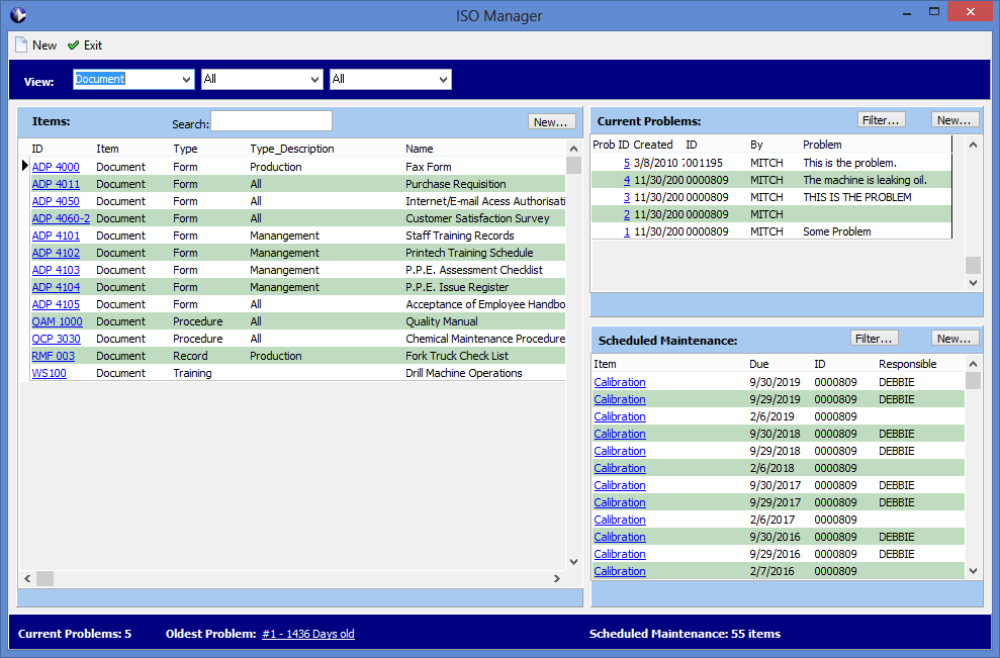Open problem ID 3 link
This screenshot has height=658, width=1000.
(x=626, y=197)
